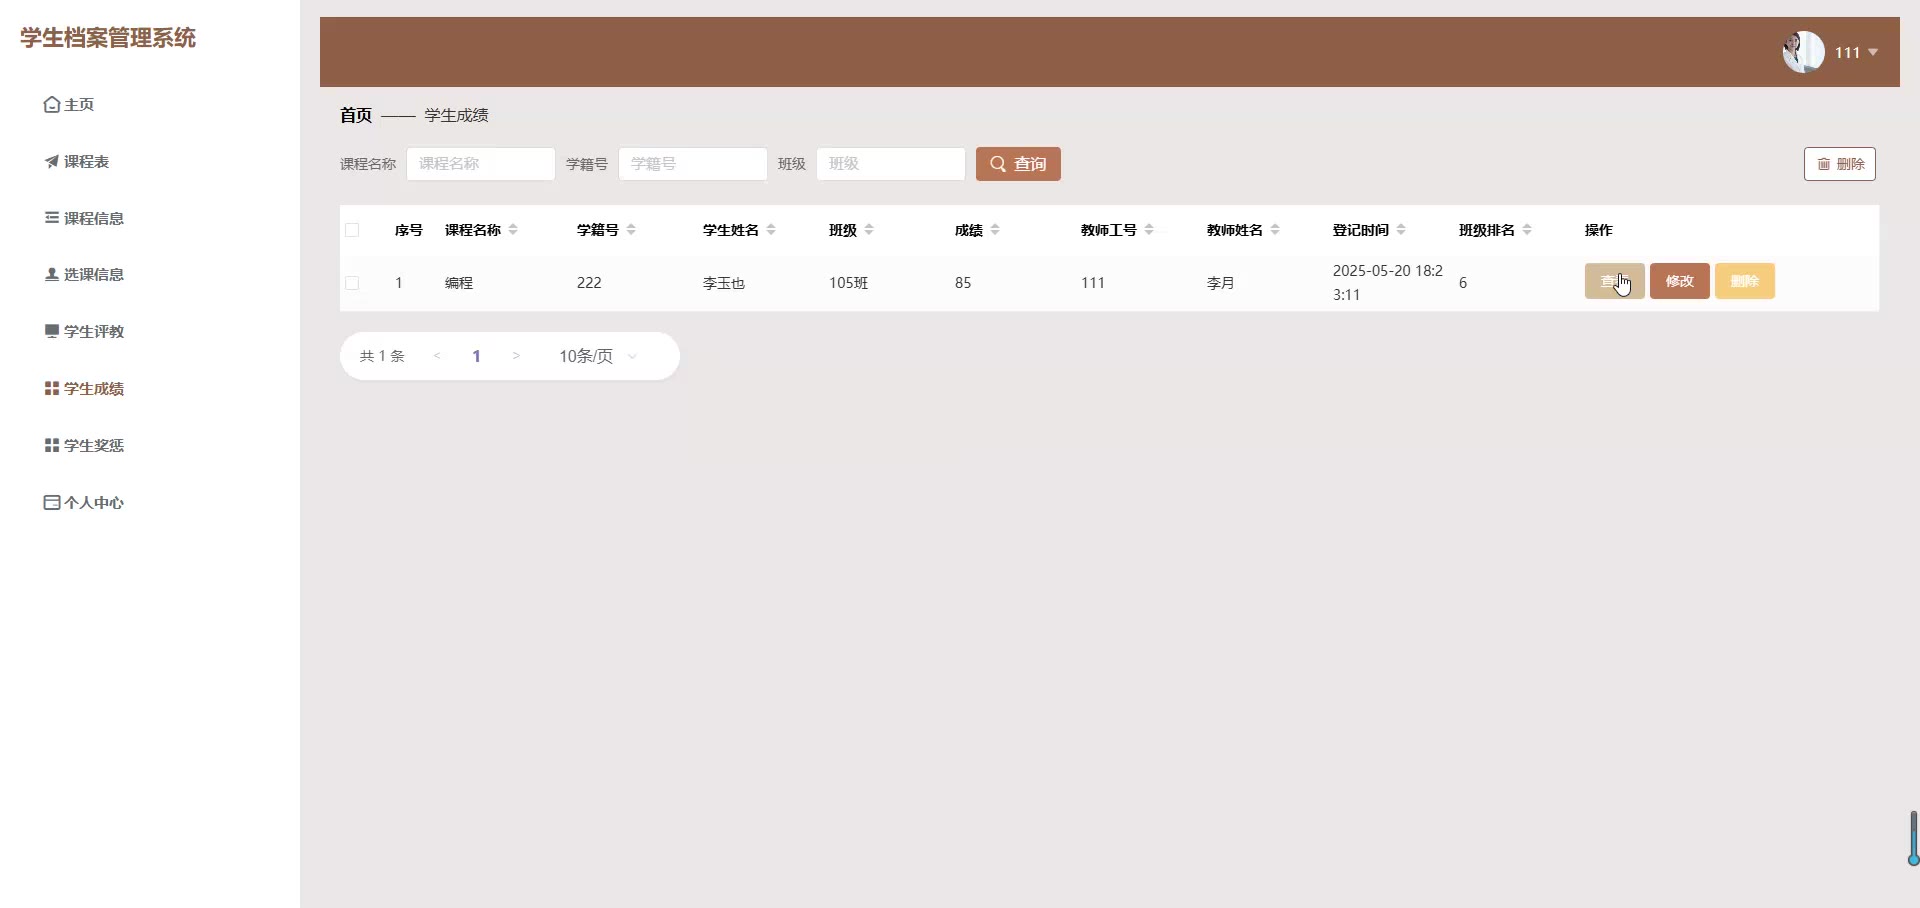Expand the 10条/页 page size selector
Viewport: 1920px width, 908px height.
pyautogui.click(x=598, y=356)
